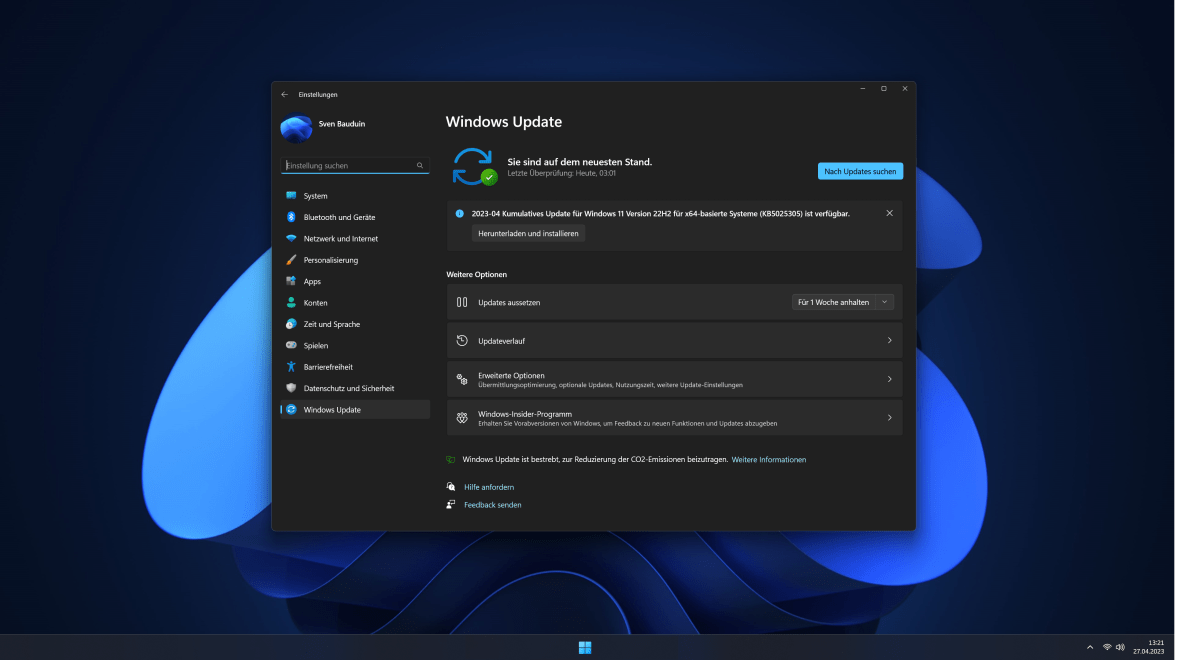Open the Für 1 Woche anhalten dropdown

[x=843, y=302]
